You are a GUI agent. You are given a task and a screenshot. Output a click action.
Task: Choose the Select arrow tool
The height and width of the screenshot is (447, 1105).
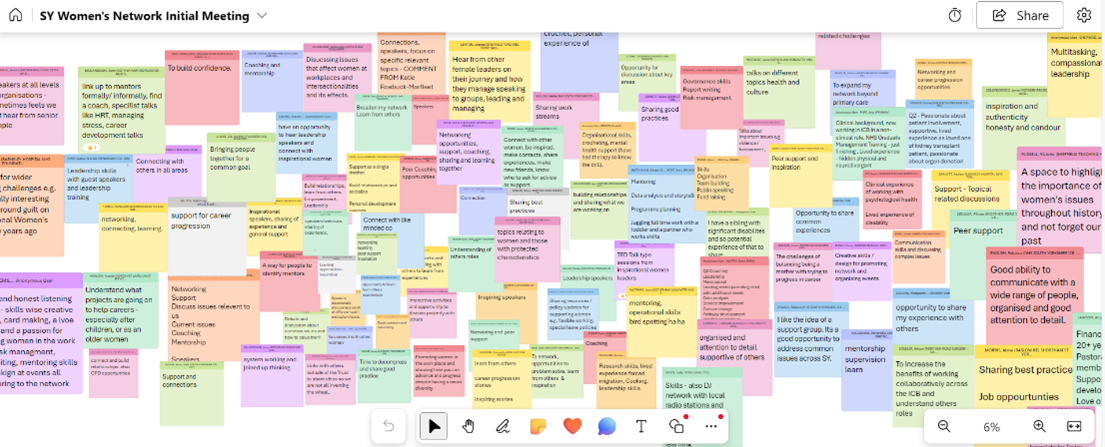[x=434, y=426]
